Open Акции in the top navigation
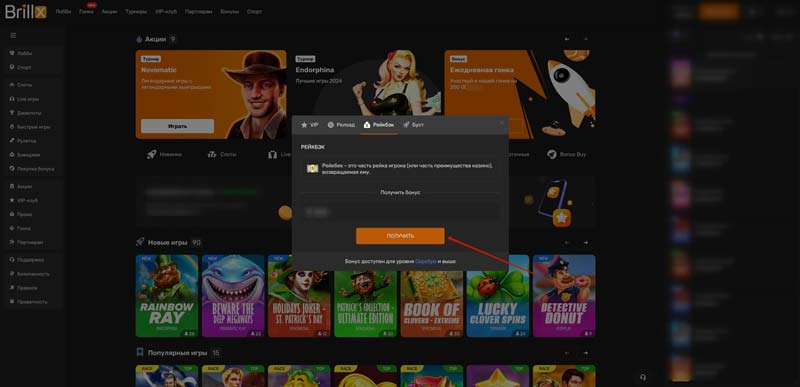800x387 pixels. point(109,11)
